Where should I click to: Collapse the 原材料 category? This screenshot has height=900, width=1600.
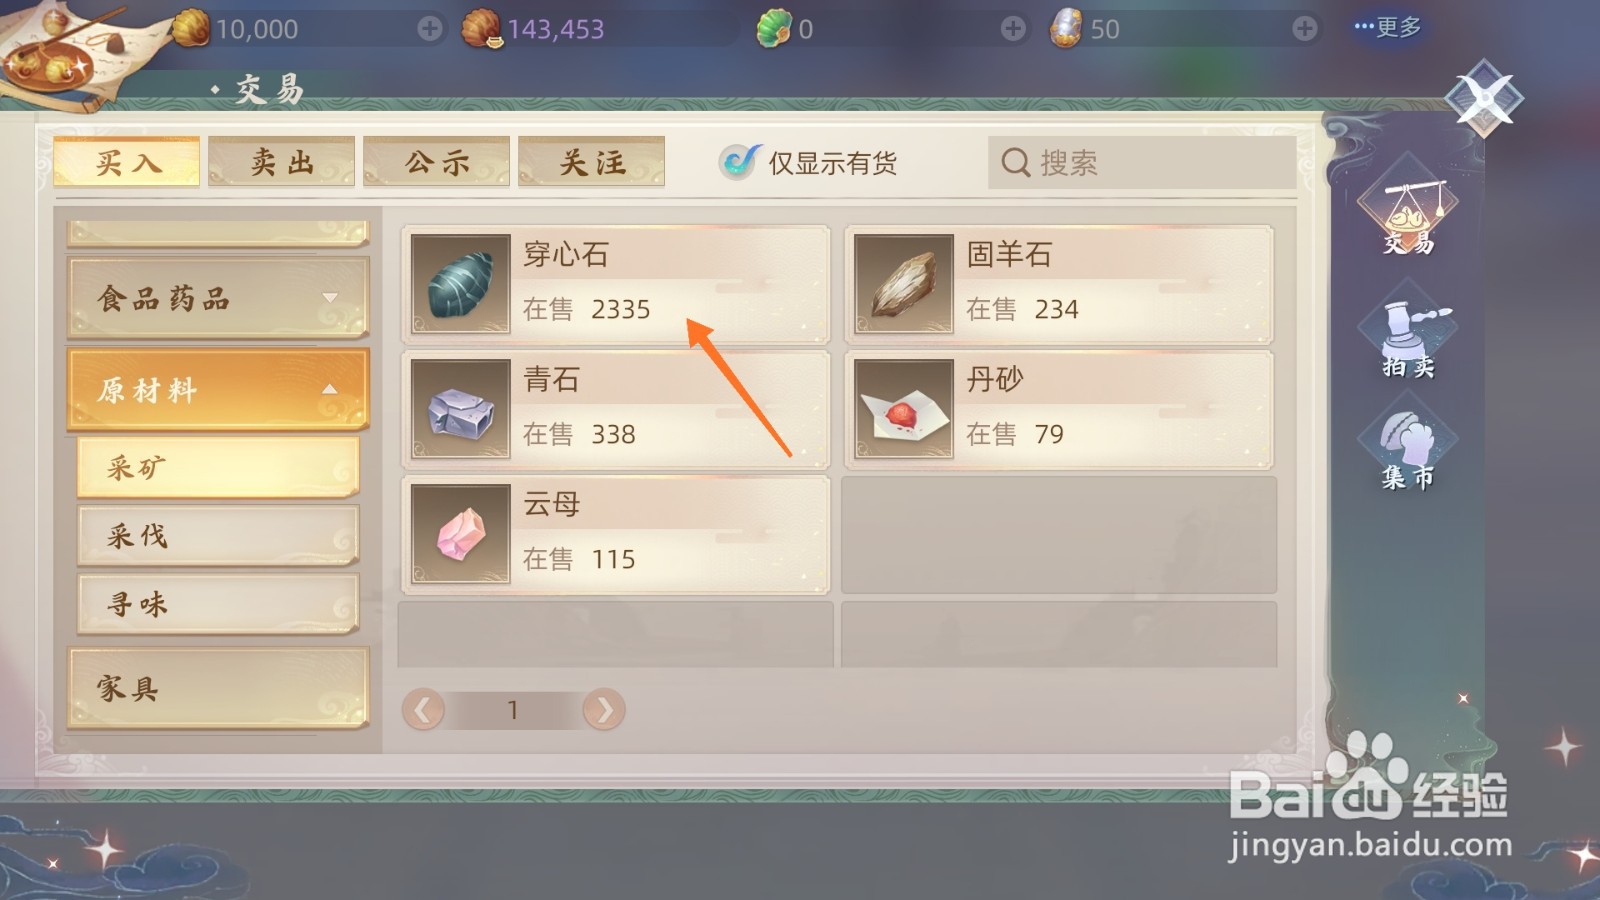tap(218, 390)
